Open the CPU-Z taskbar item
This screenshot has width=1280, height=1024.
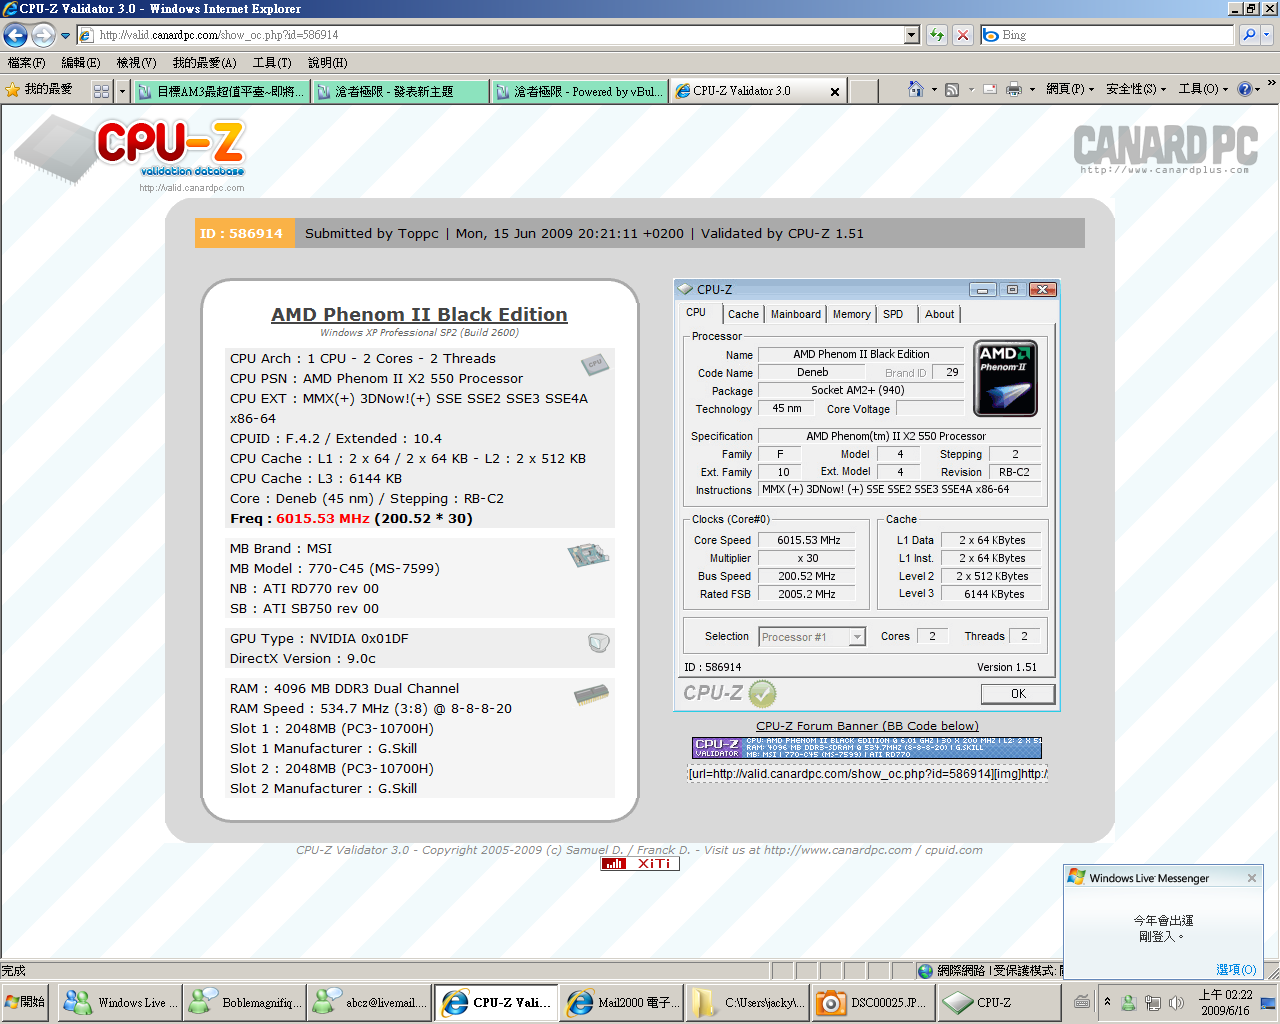pos(999,1002)
